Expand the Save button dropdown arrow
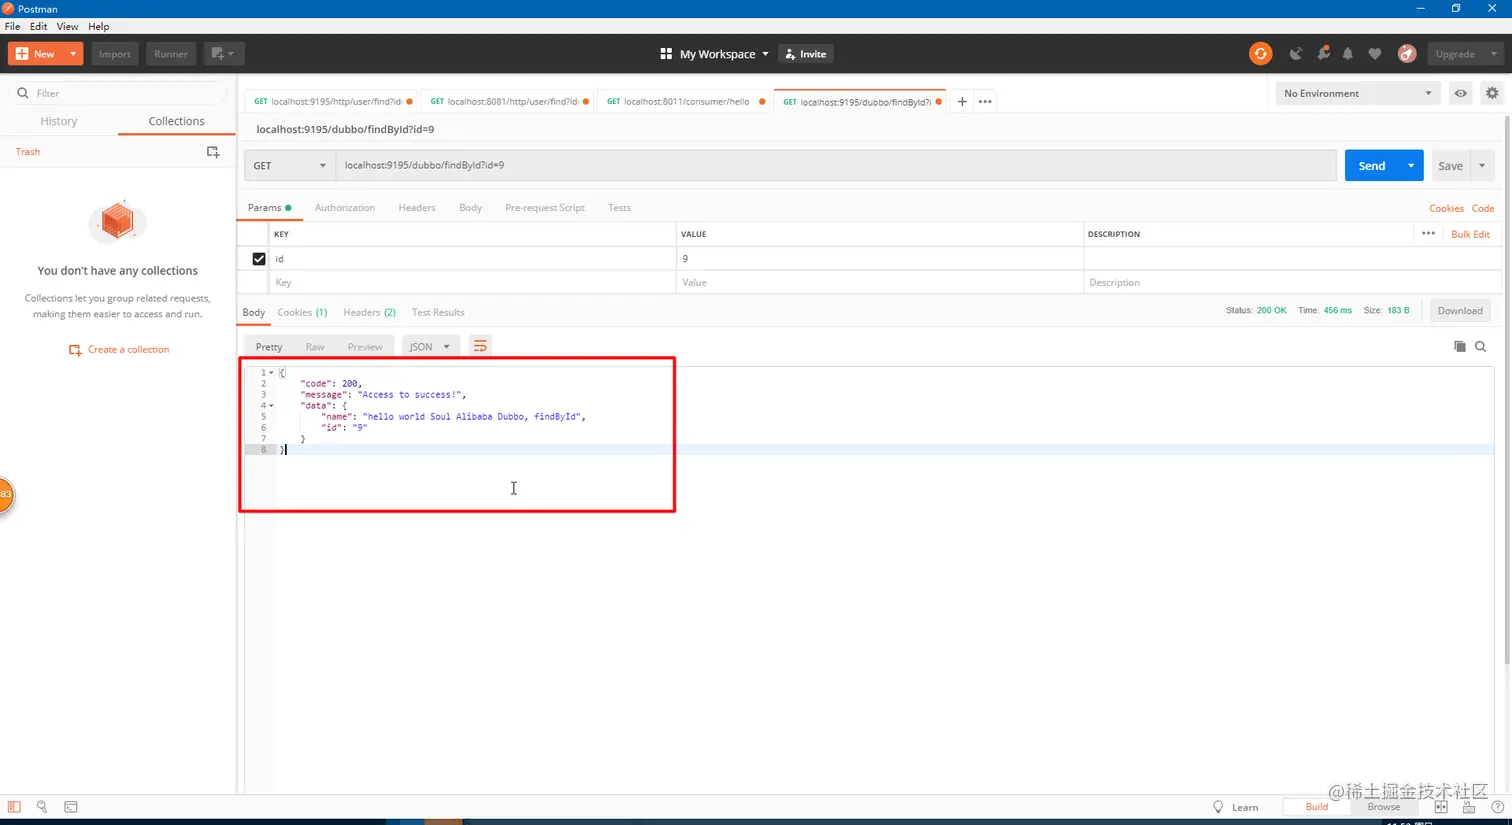Screen dimensions: 1512x825 pos(1482,166)
